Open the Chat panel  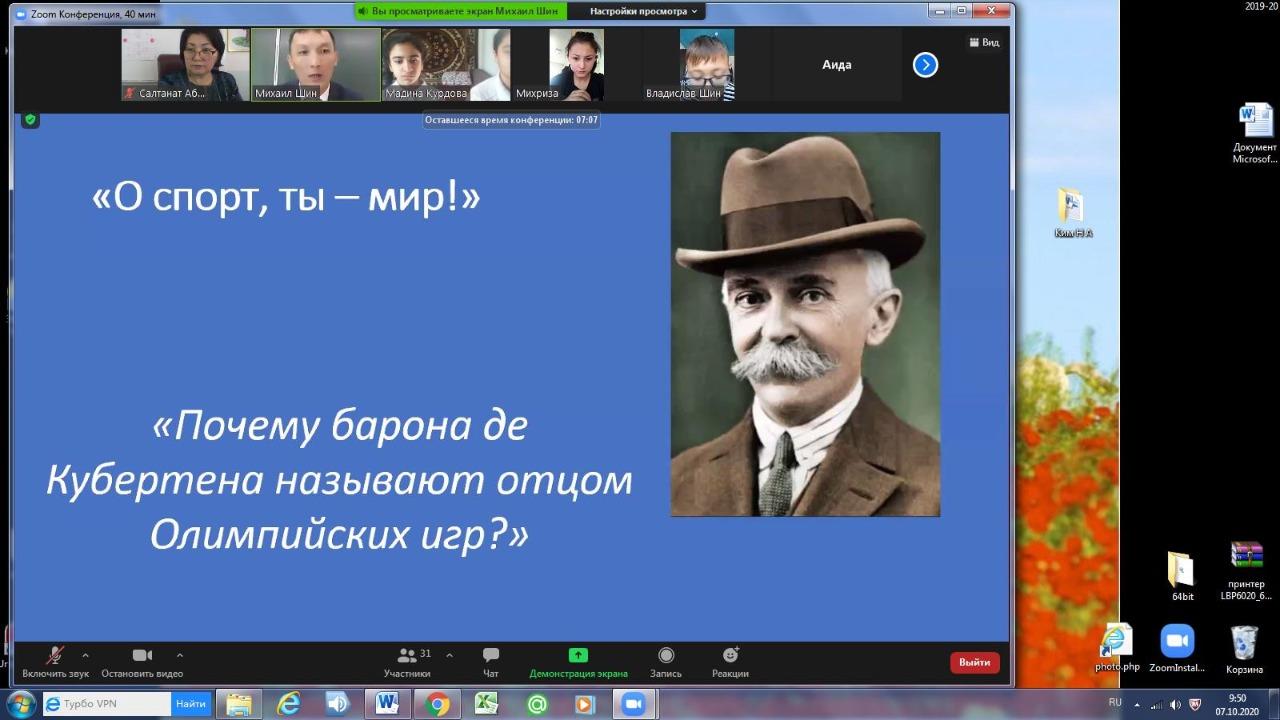click(491, 656)
